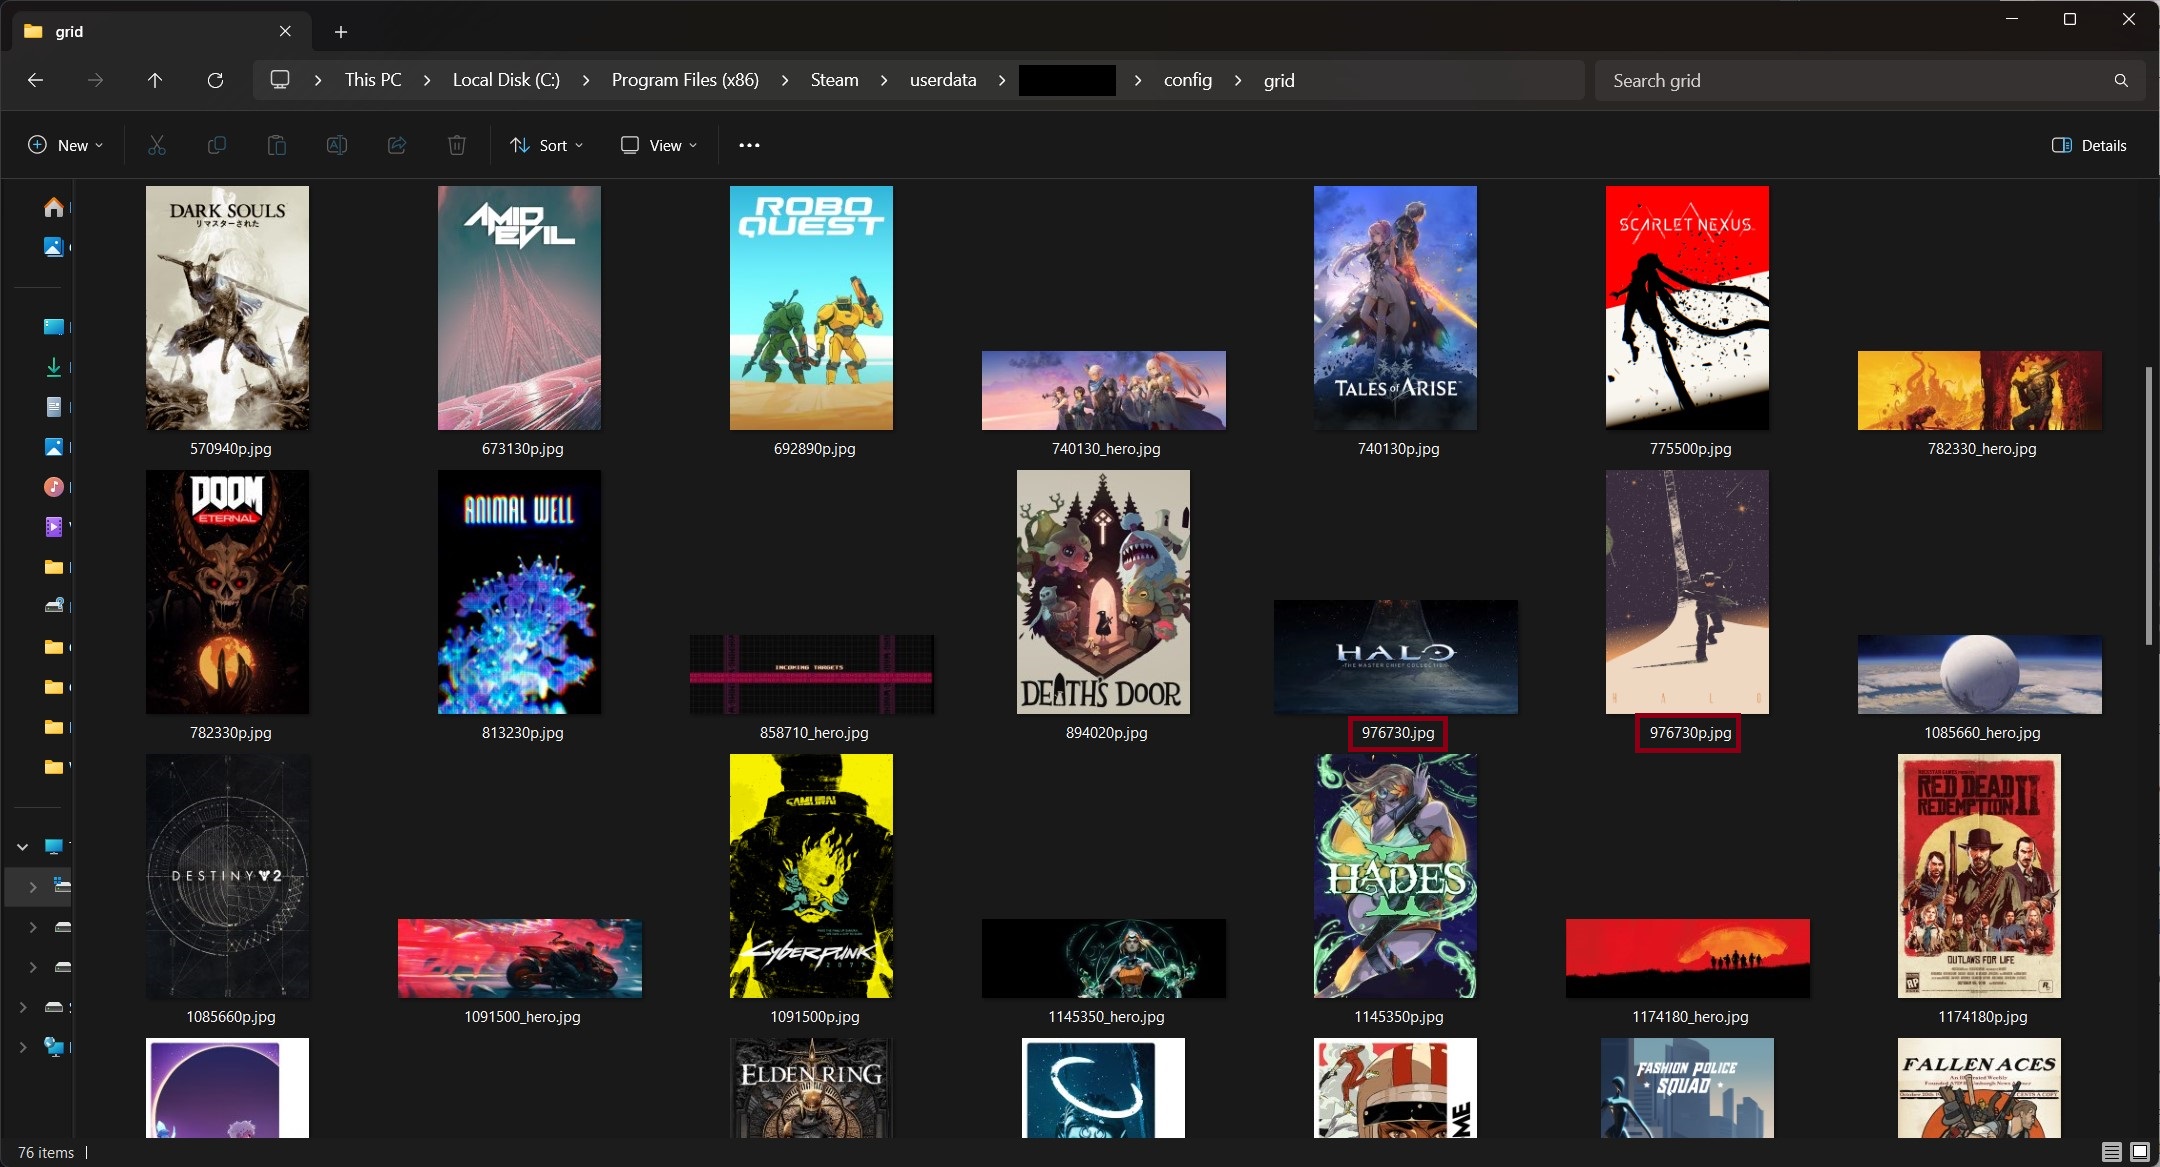Select the Dark Souls 570940p.jpg thumbnail
The image size is (2160, 1167).
point(227,308)
